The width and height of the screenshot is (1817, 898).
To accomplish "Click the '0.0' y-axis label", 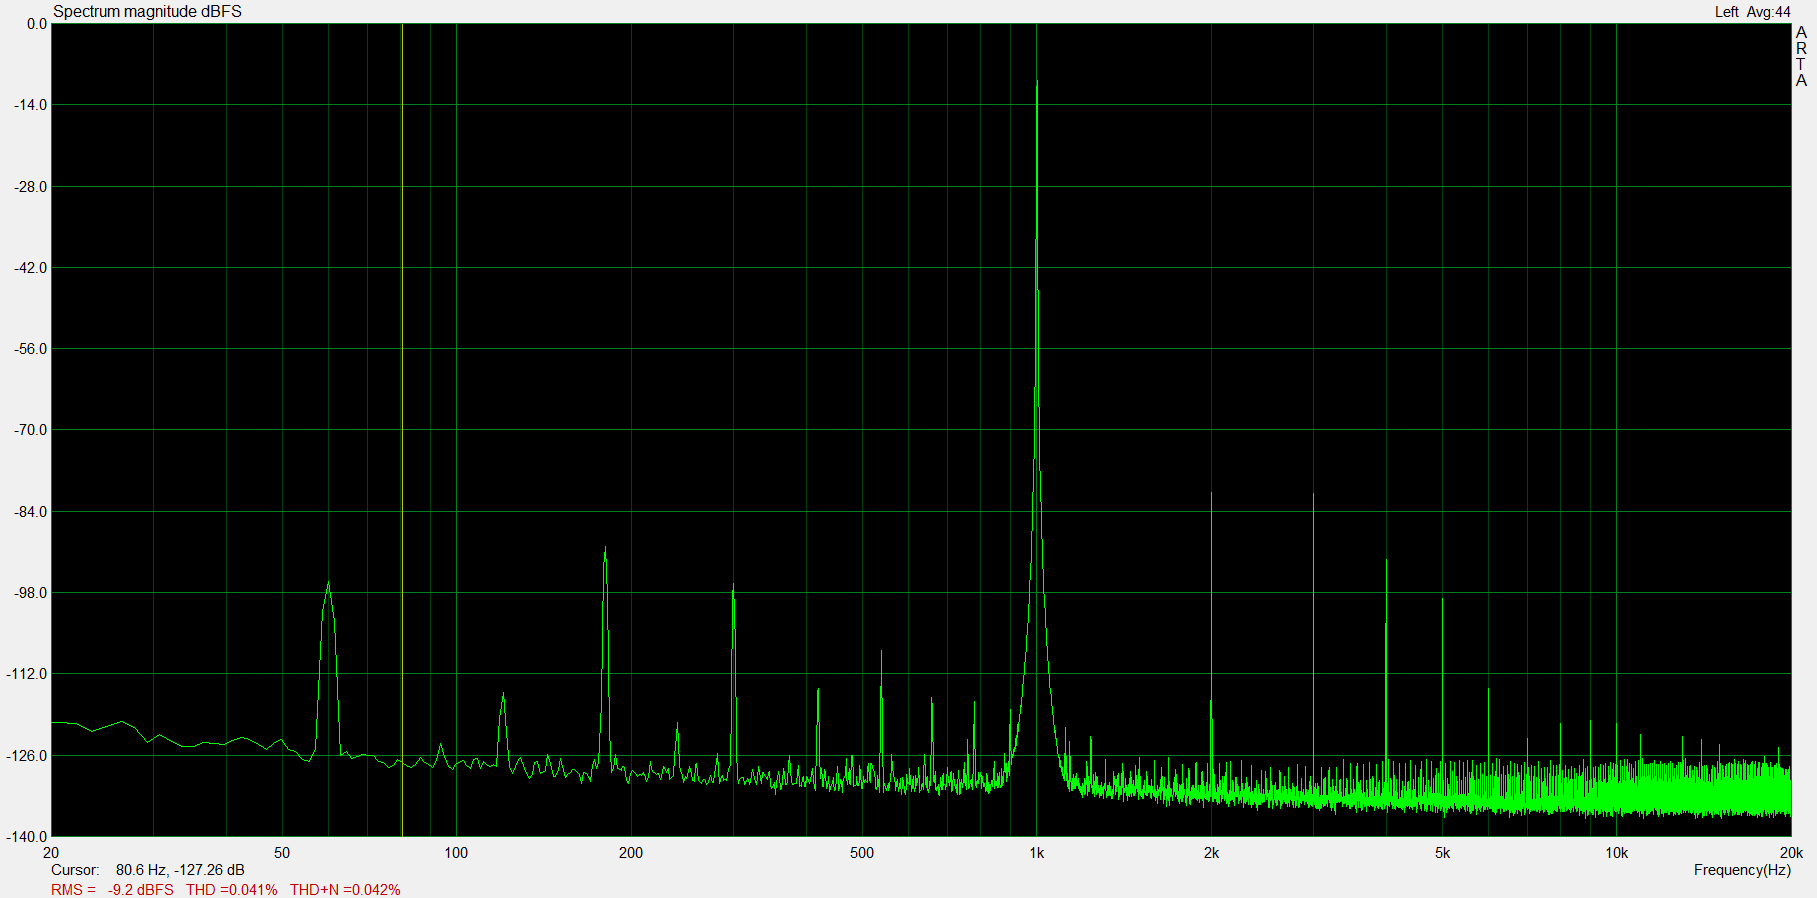I will (37, 24).
